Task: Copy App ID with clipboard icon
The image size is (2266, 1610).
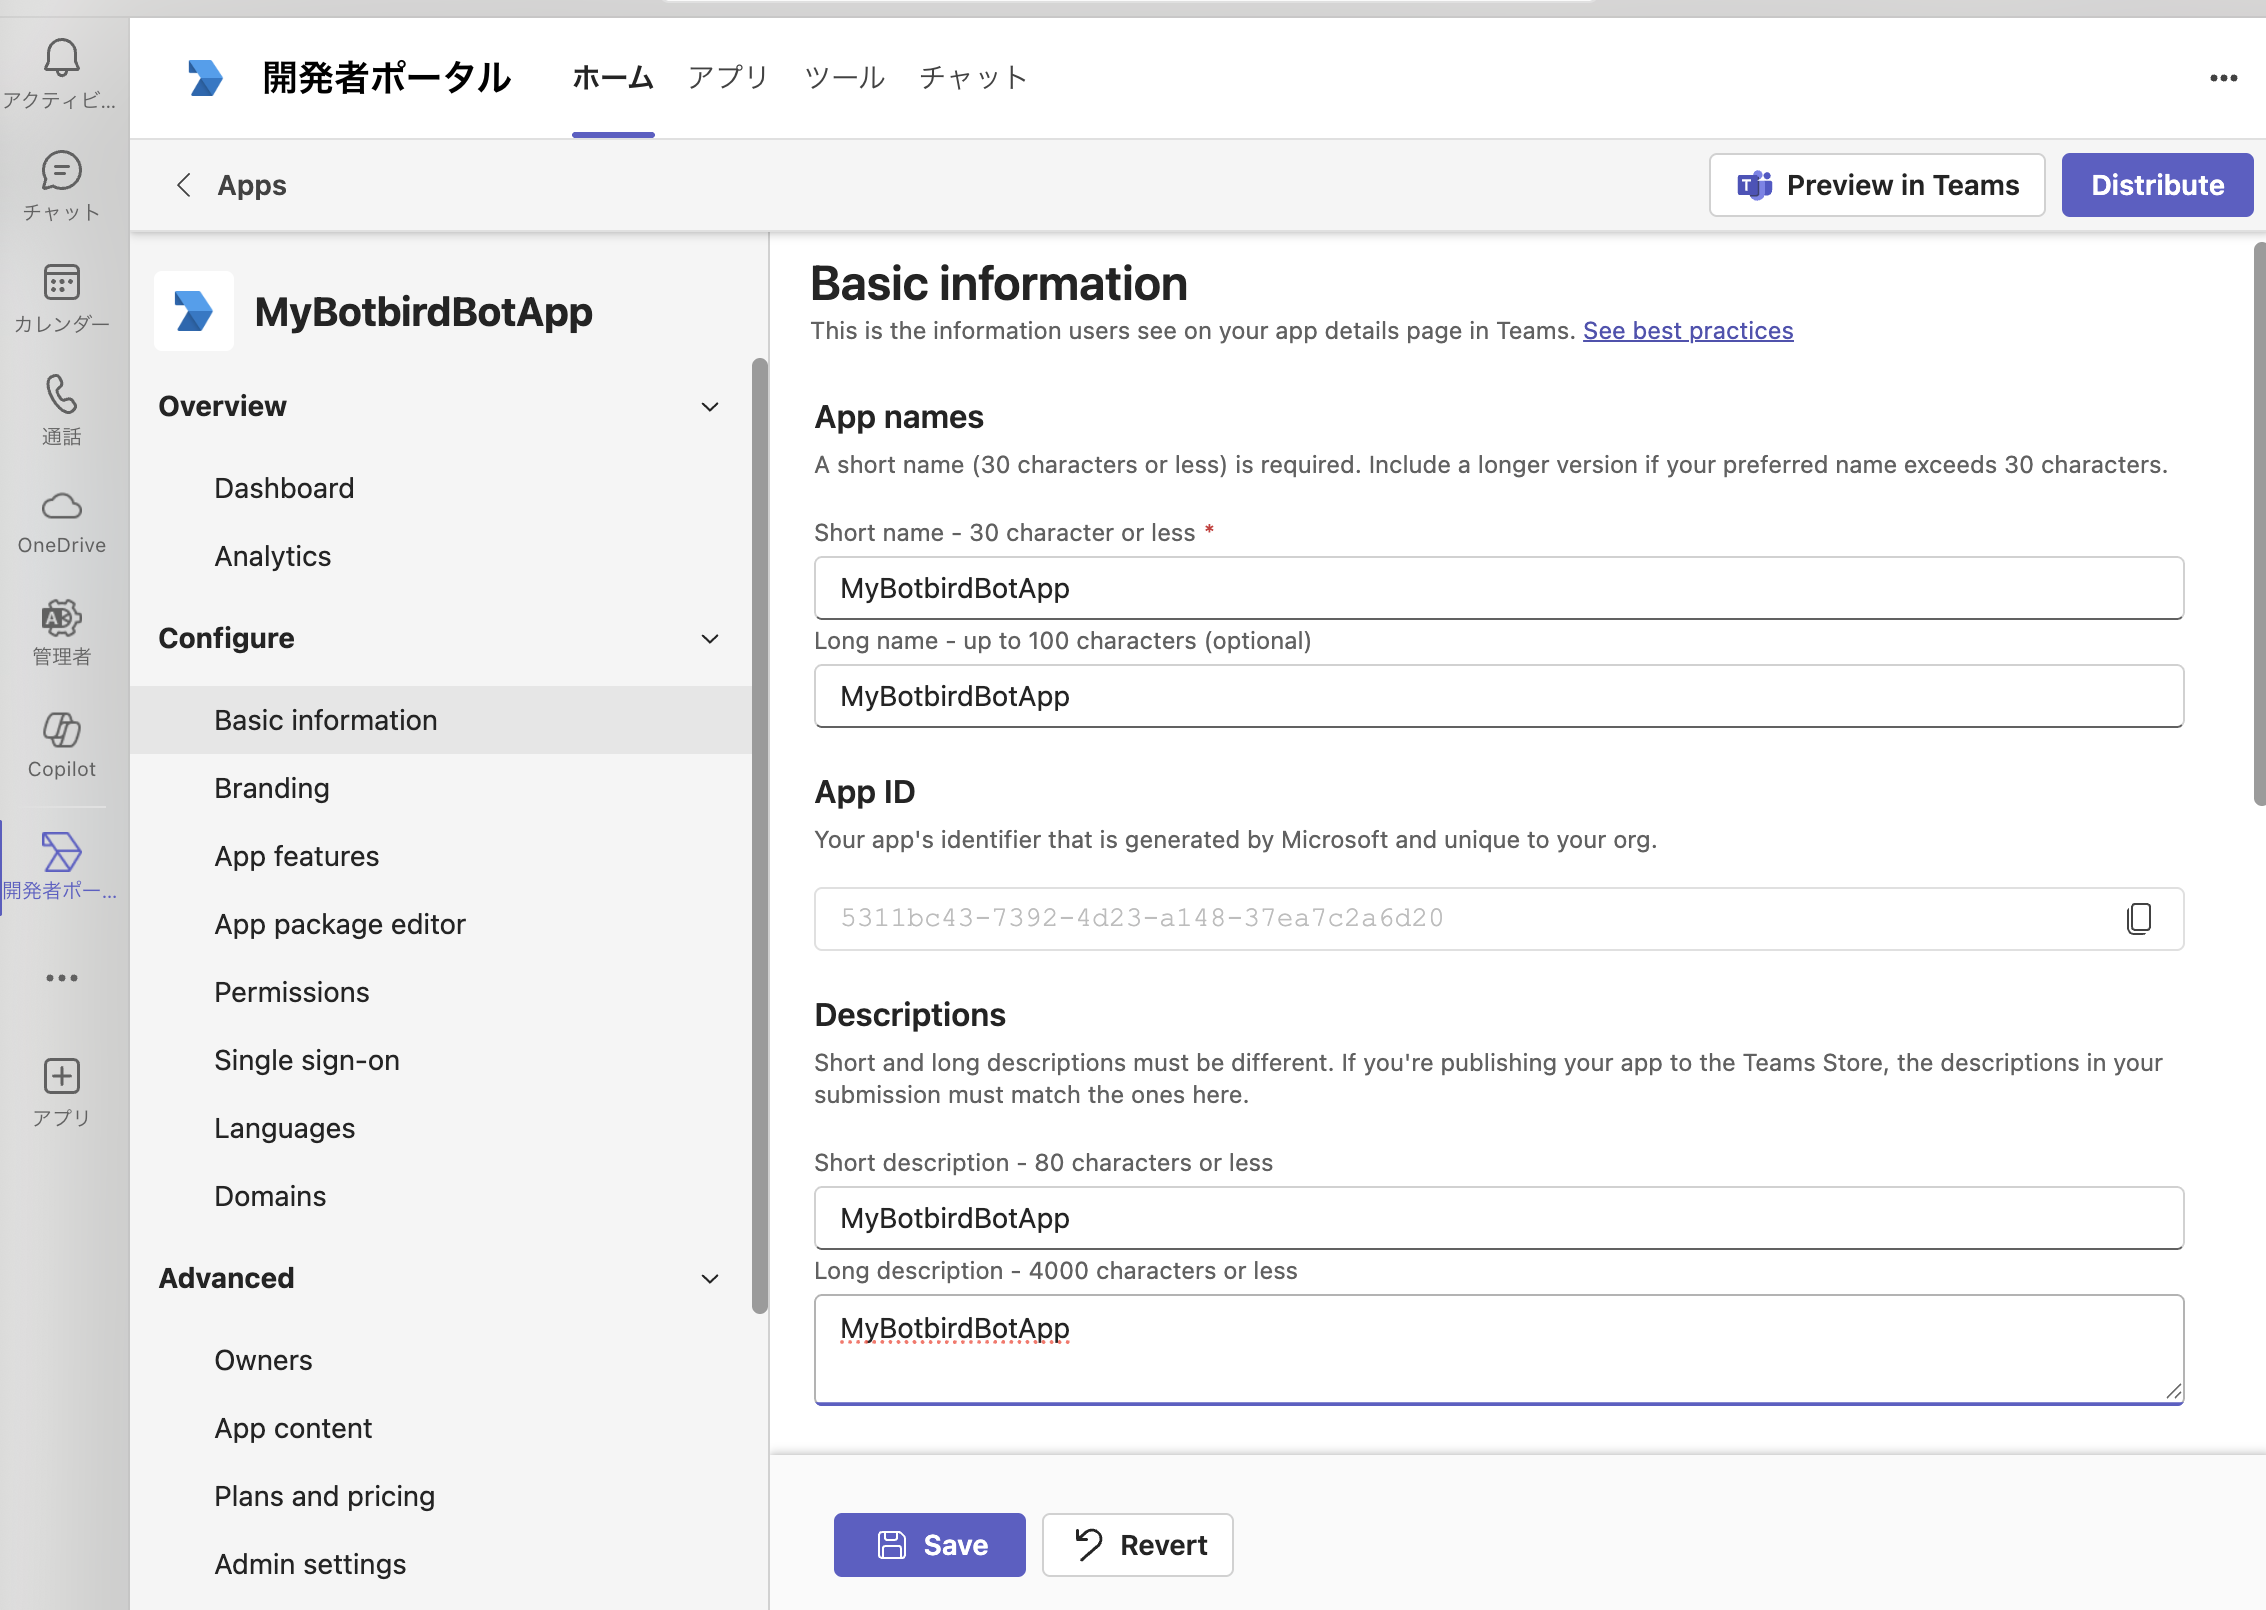Action: [x=2138, y=918]
